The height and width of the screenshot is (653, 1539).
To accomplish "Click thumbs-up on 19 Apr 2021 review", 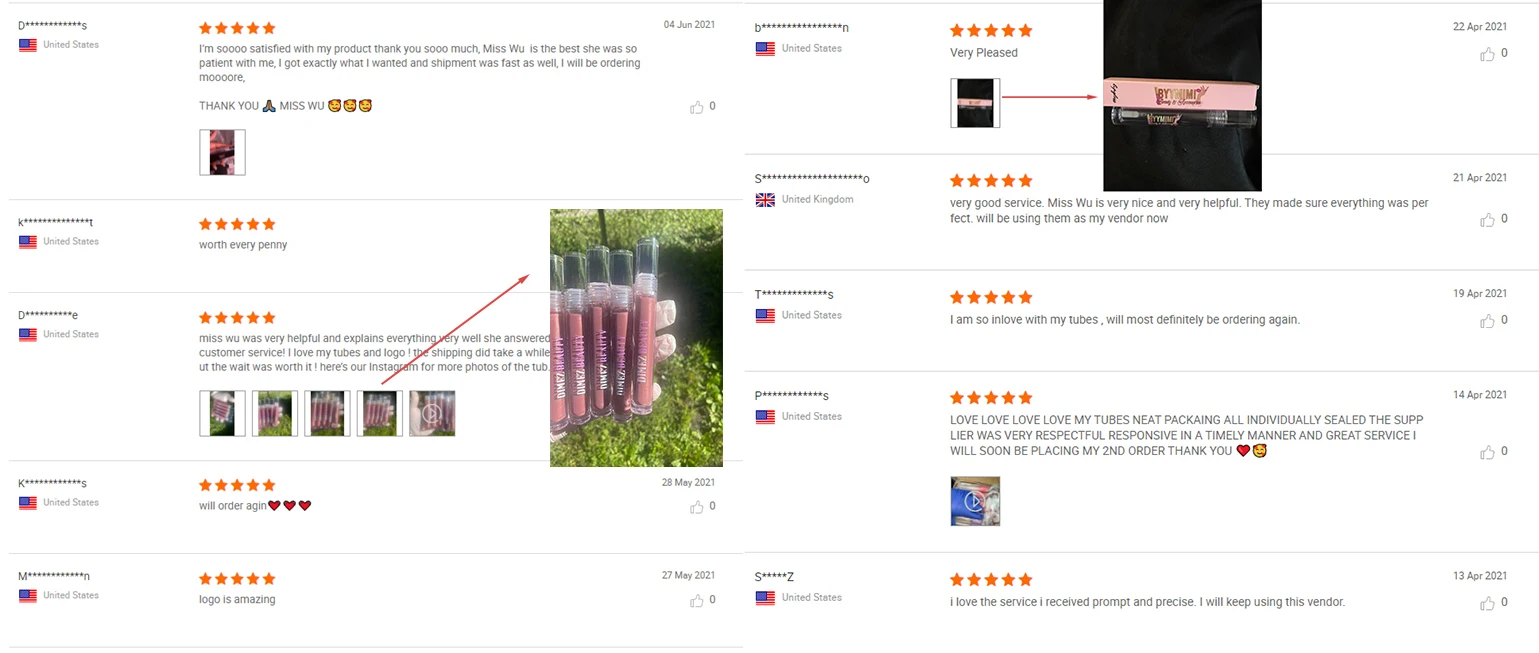I will 1487,321.
